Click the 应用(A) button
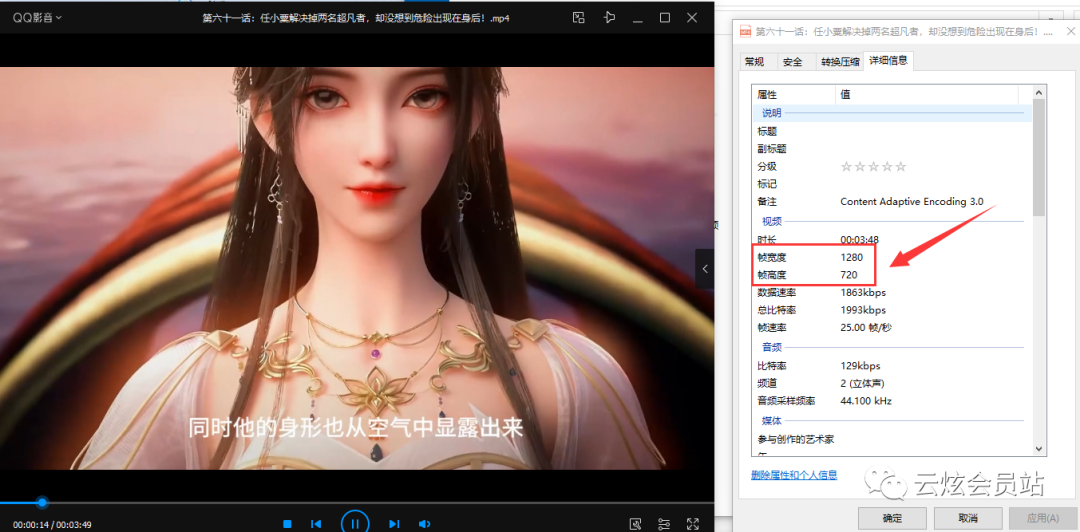The image size is (1080, 532). point(1042,518)
